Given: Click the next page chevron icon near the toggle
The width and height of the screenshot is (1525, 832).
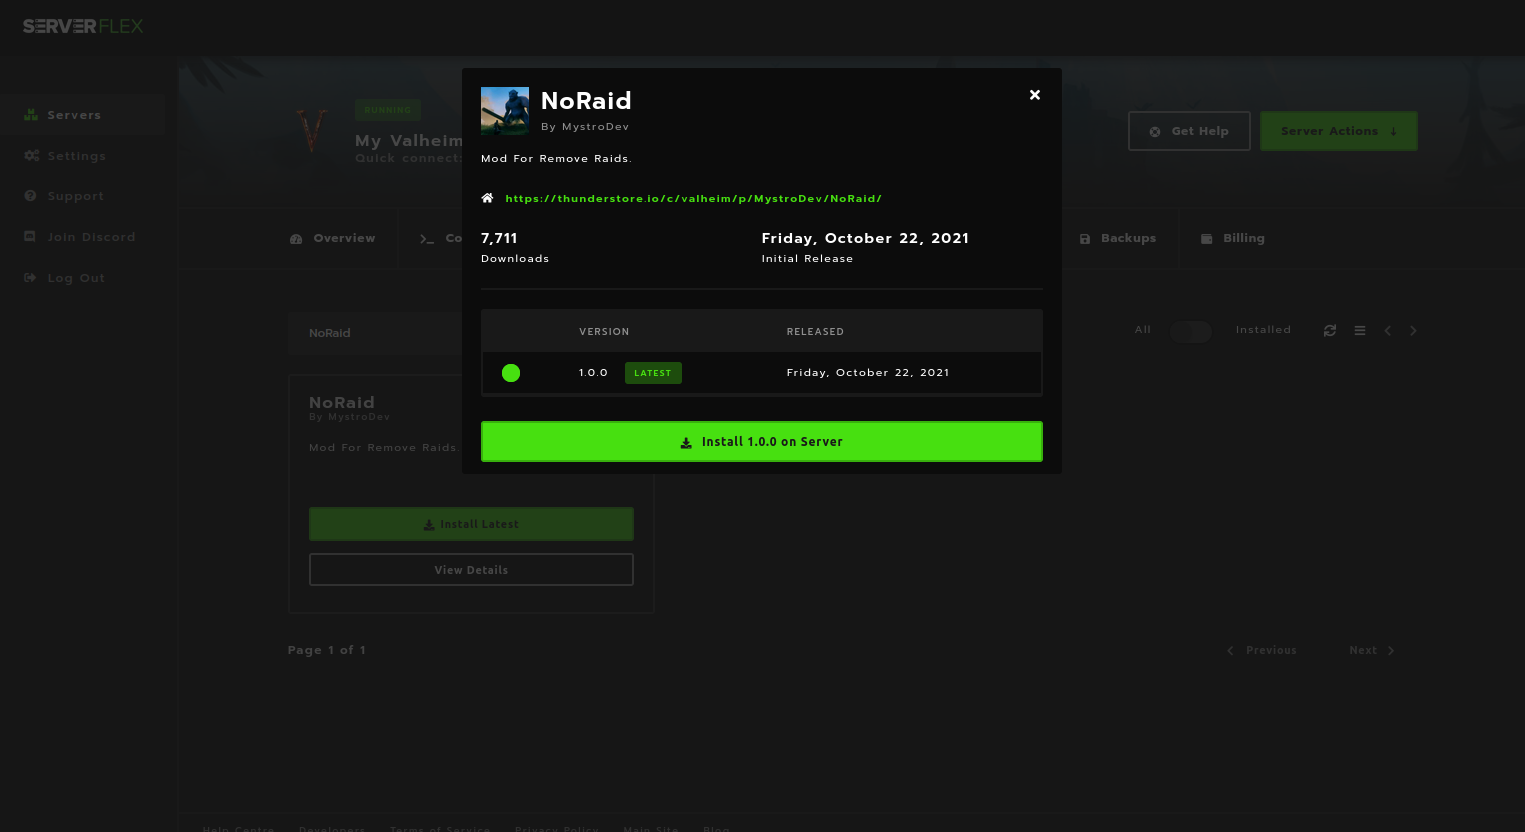Looking at the screenshot, I should point(1413,330).
